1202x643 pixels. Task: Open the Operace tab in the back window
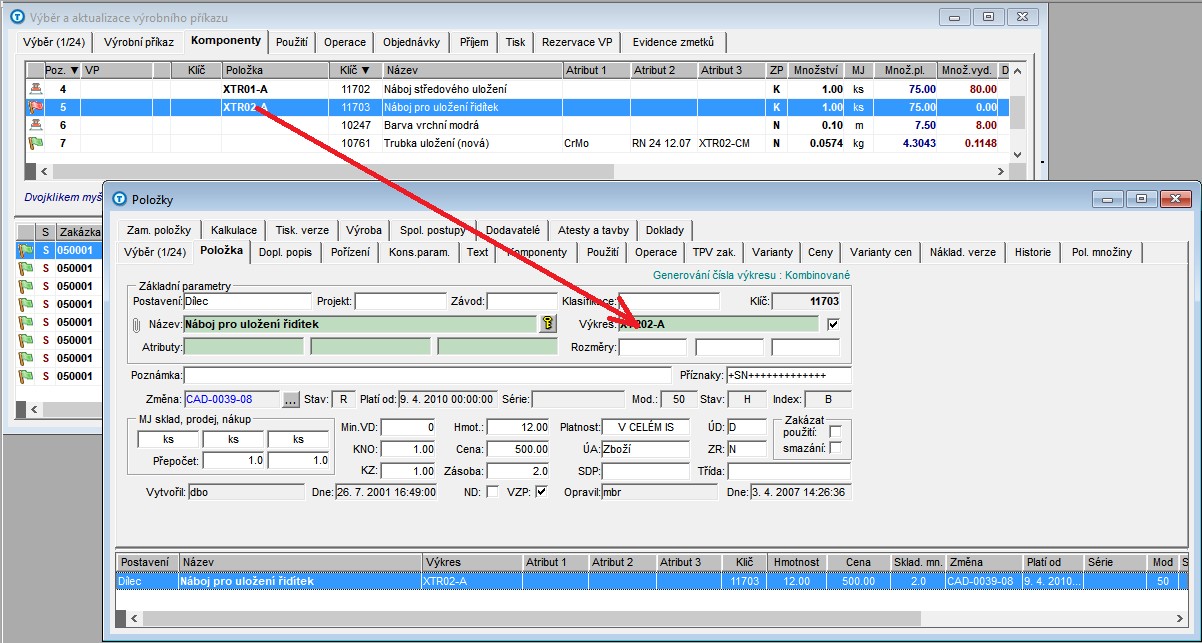344,42
